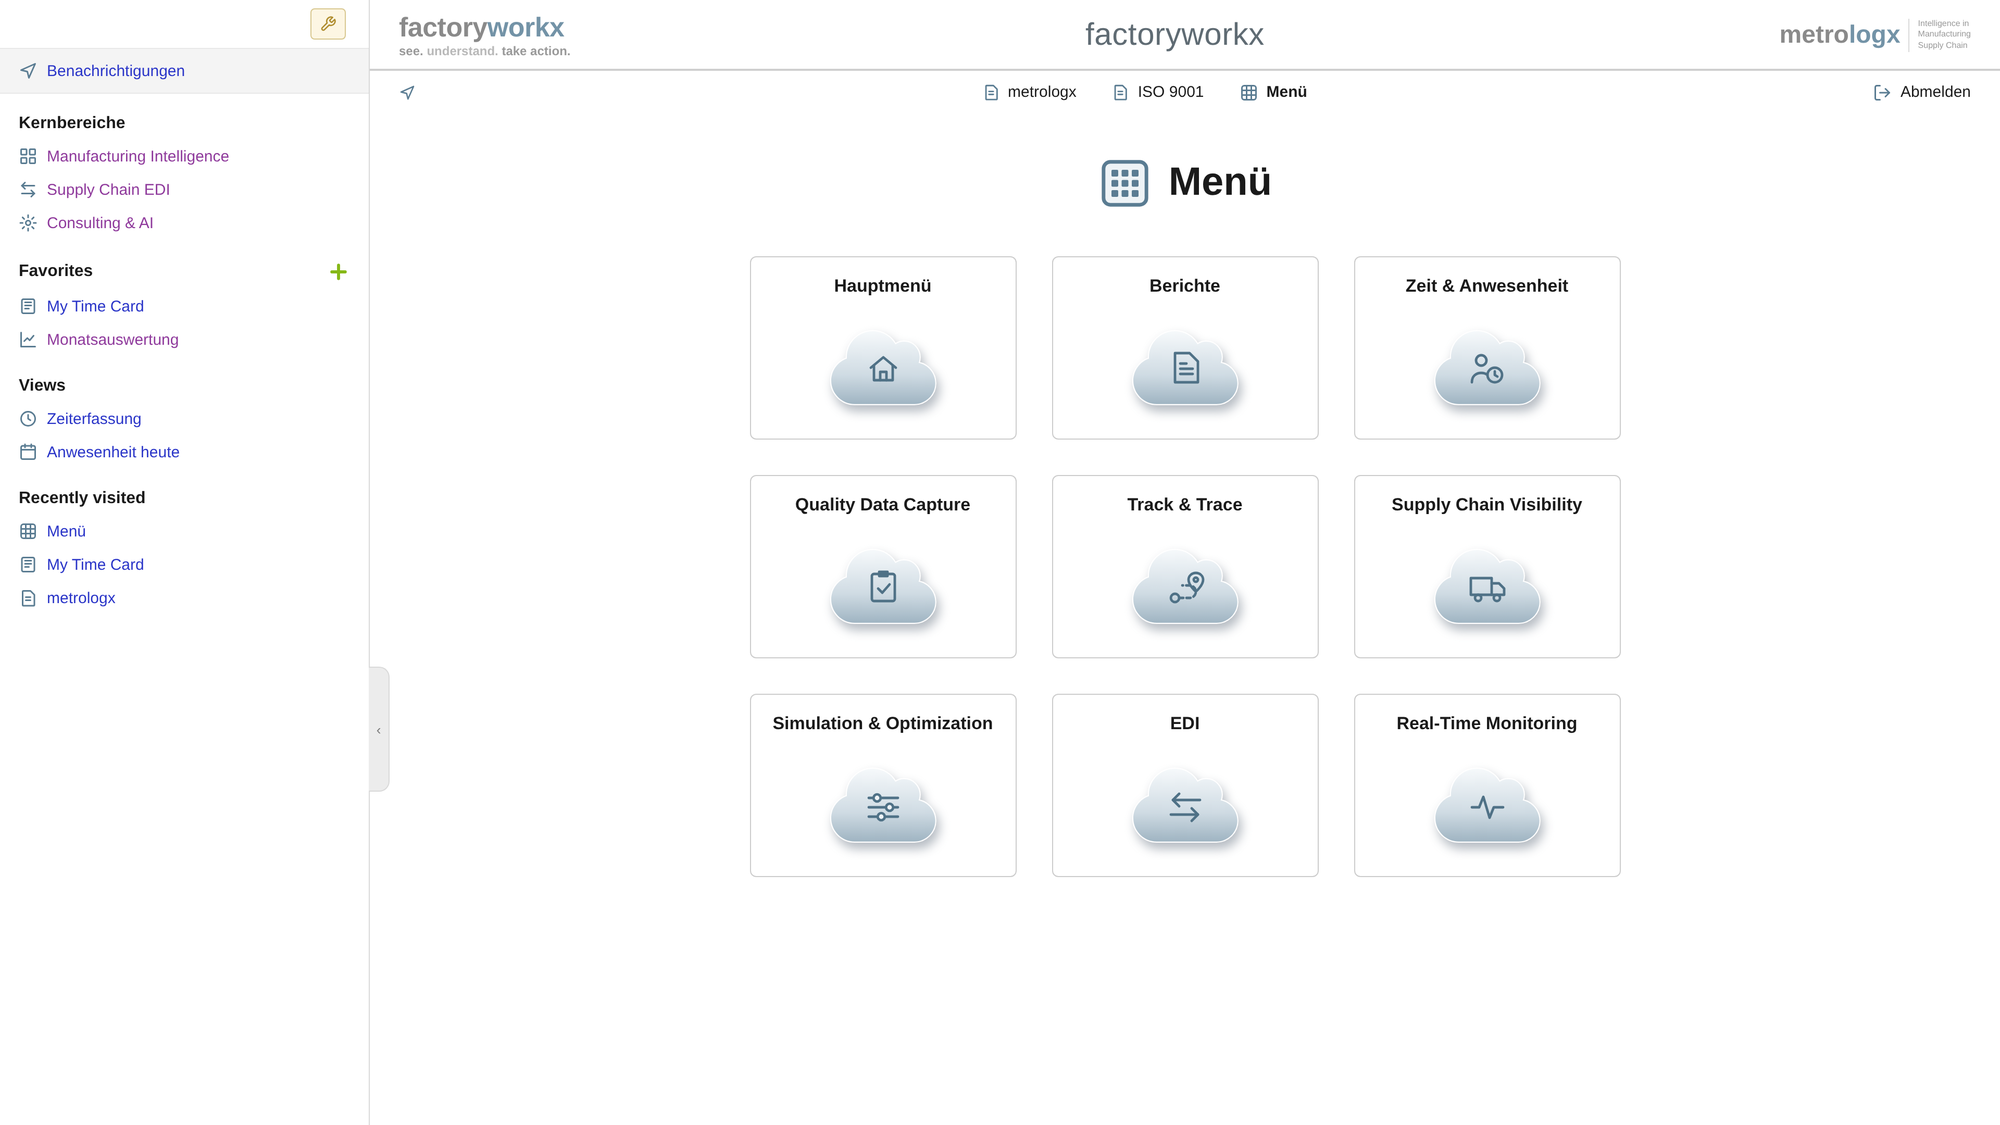Open the EDI tile
2000x1125 pixels.
click(x=1185, y=786)
